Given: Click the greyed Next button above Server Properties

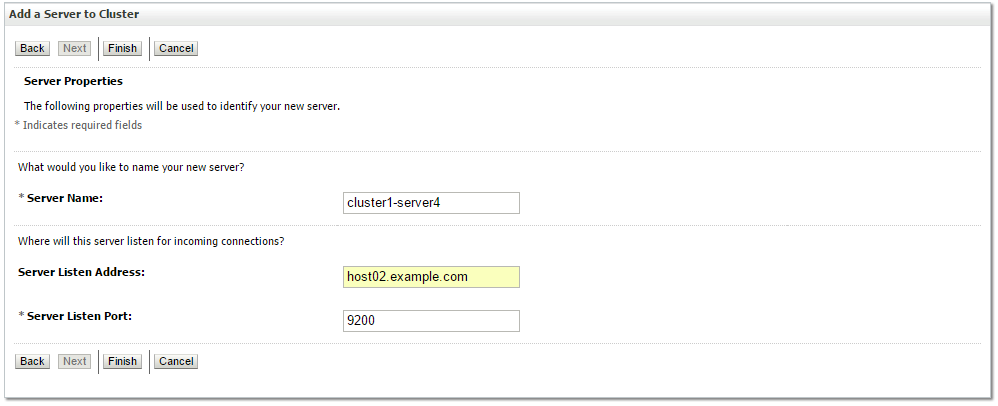Looking at the screenshot, I should click(x=74, y=48).
